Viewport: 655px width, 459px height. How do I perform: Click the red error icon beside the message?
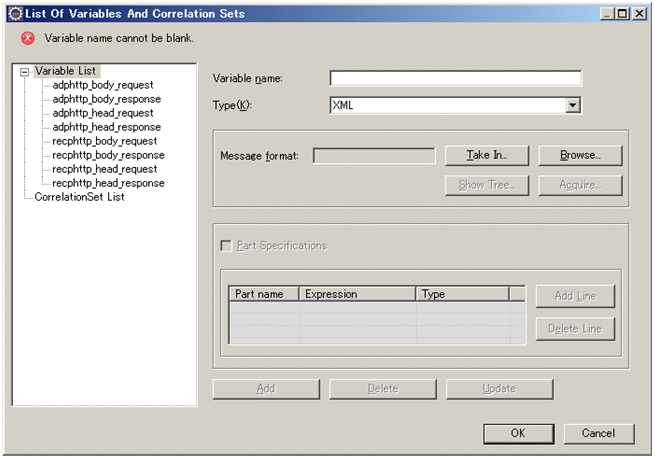point(27,38)
